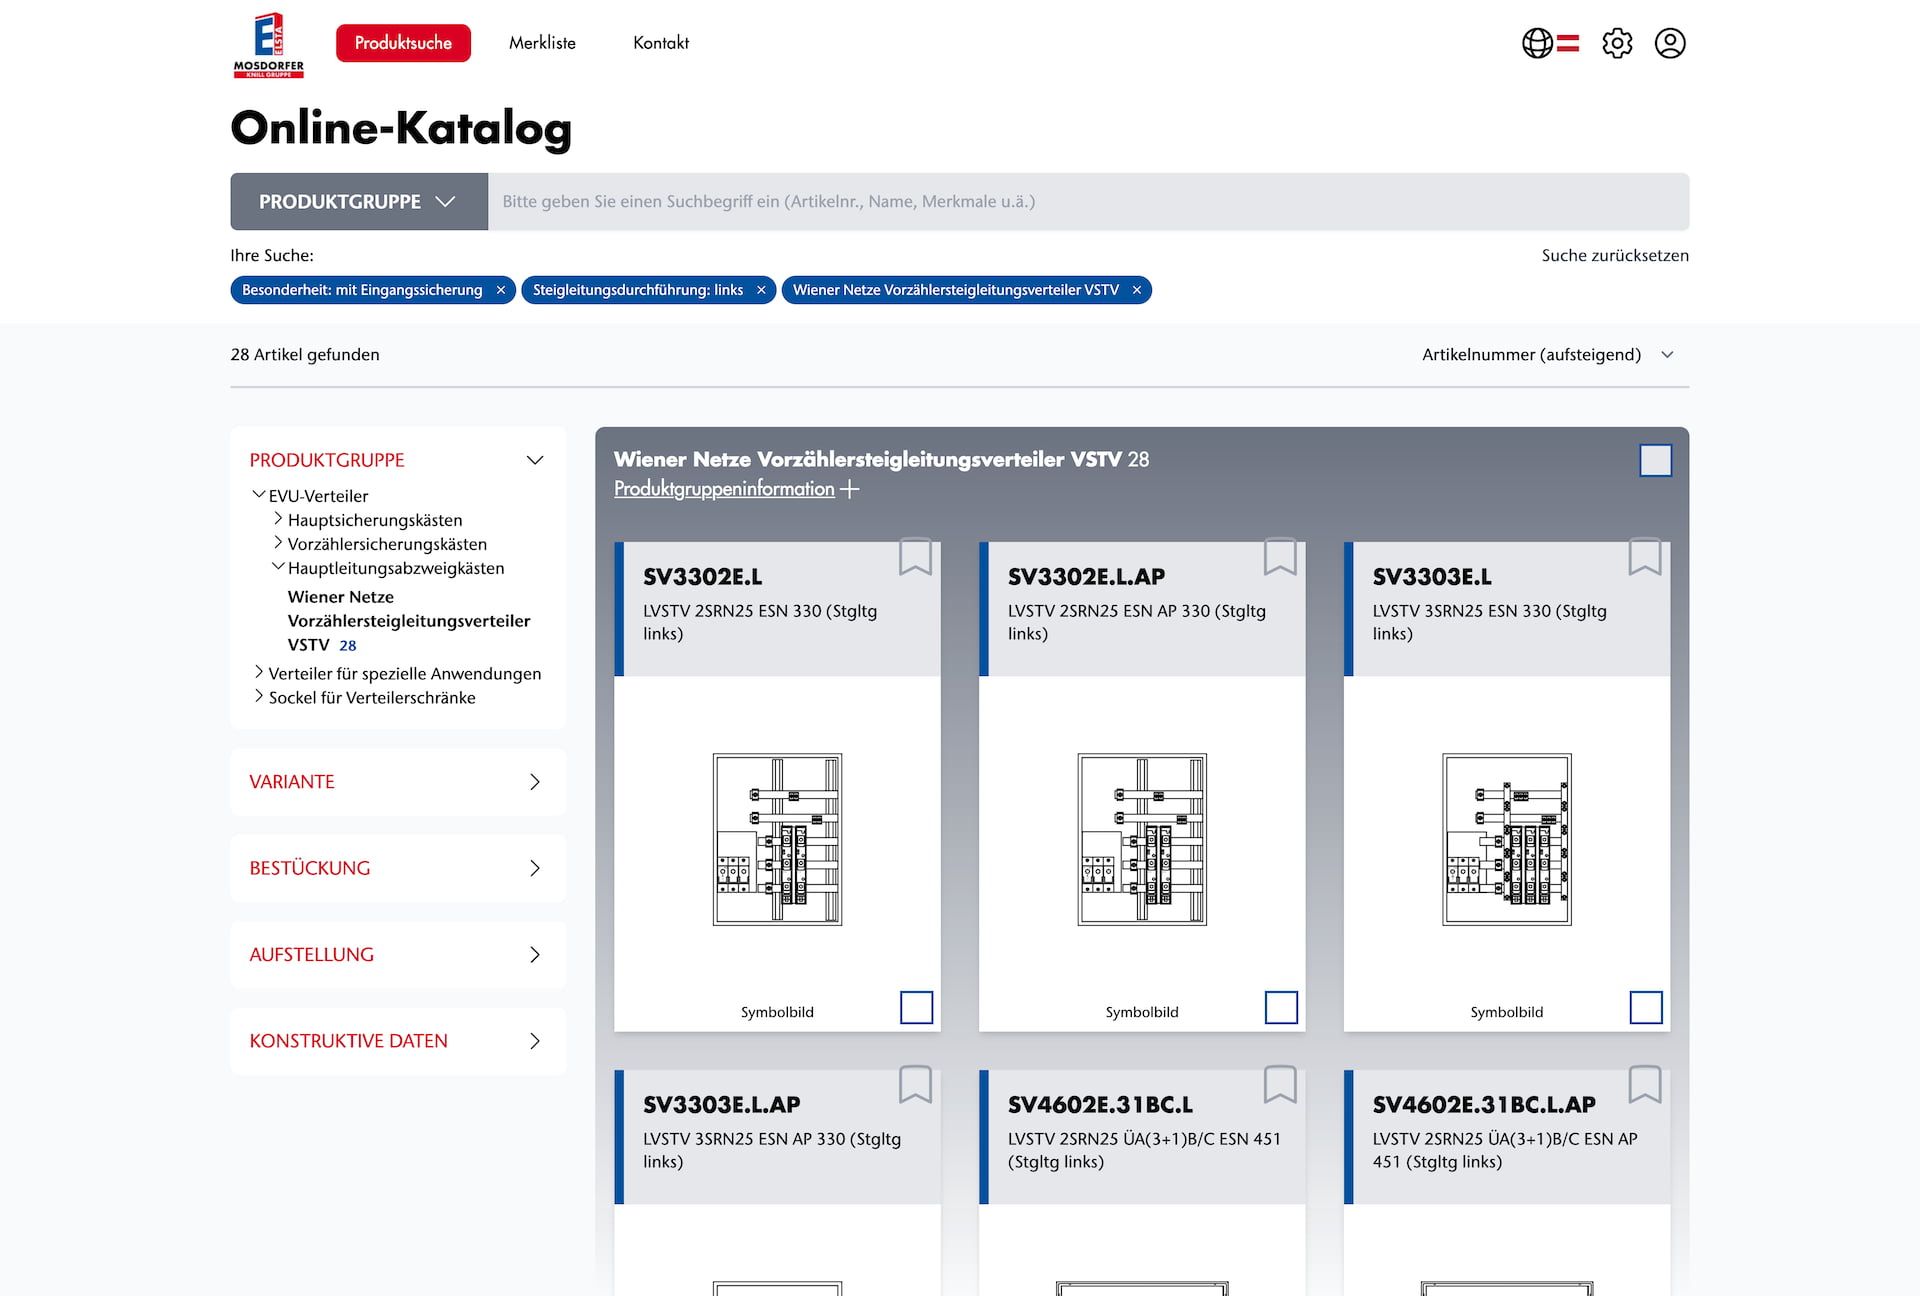
Task: Bookmark article SV3302E.L
Action: click(x=915, y=557)
